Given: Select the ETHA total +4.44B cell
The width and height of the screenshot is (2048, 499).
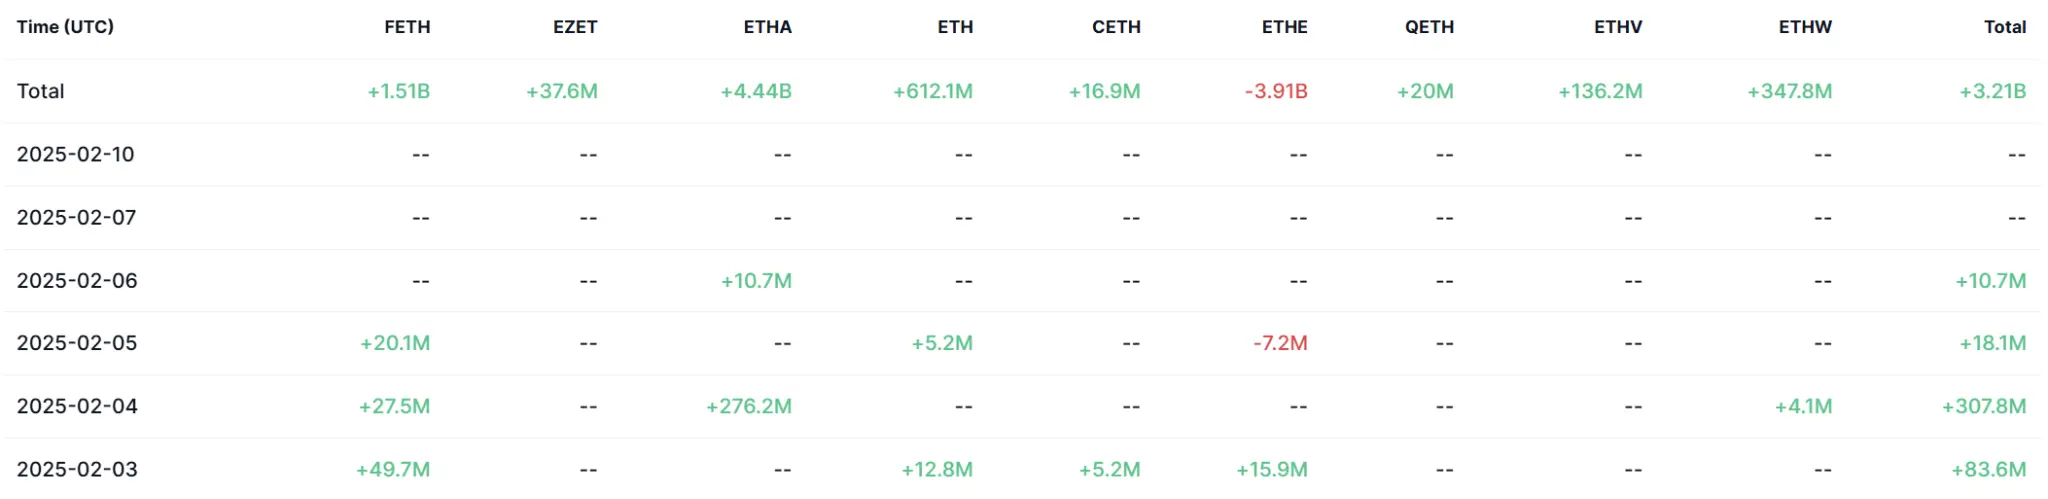Looking at the screenshot, I should (x=756, y=91).
